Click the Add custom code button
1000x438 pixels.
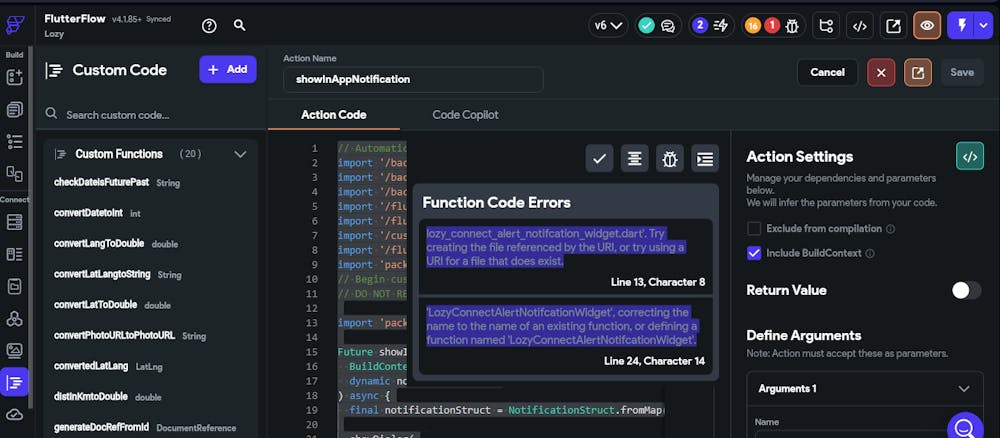coord(228,69)
